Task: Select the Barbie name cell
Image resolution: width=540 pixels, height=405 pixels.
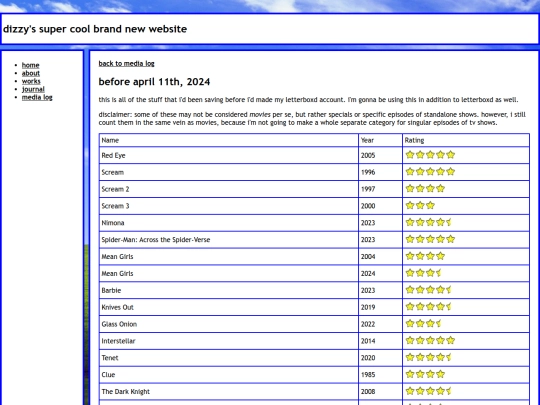Action: pyautogui.click(x=229, y=290)
